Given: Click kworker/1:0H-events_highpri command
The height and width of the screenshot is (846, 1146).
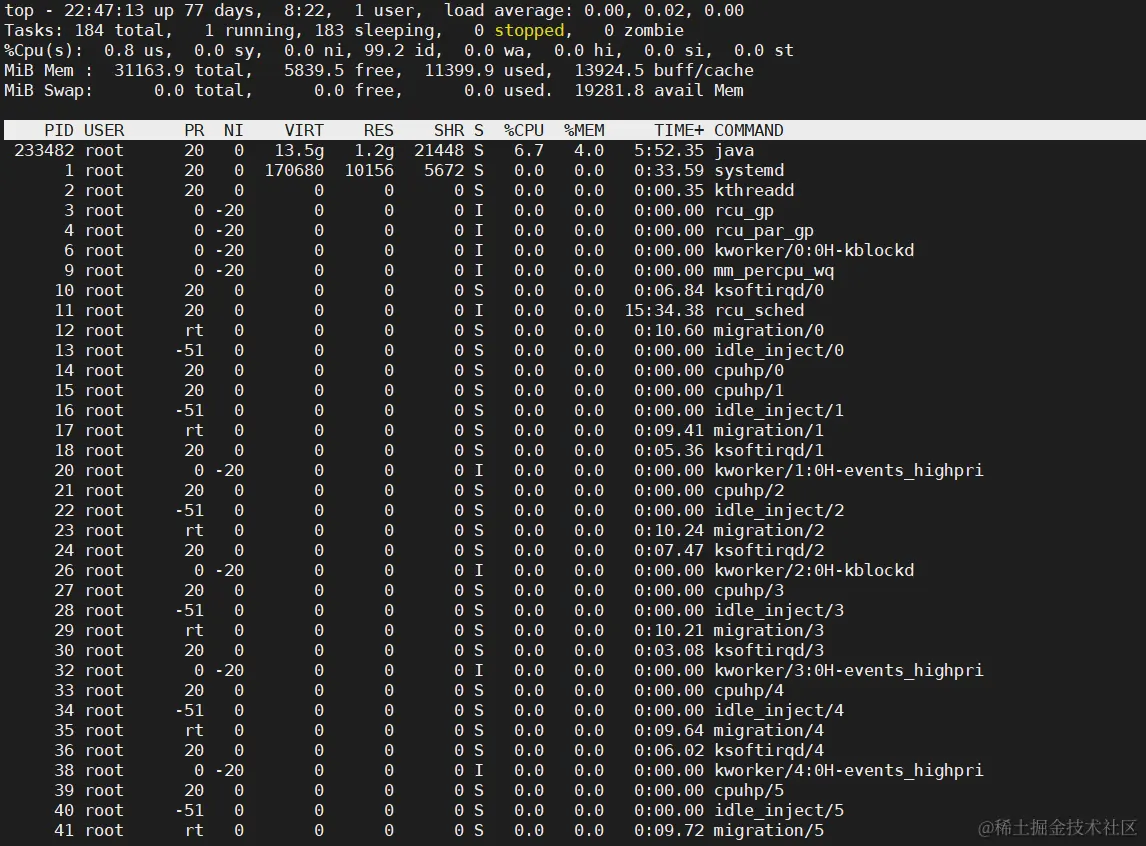Looking at the screenshot, I should pyautogui.click(x=849, y=470).
